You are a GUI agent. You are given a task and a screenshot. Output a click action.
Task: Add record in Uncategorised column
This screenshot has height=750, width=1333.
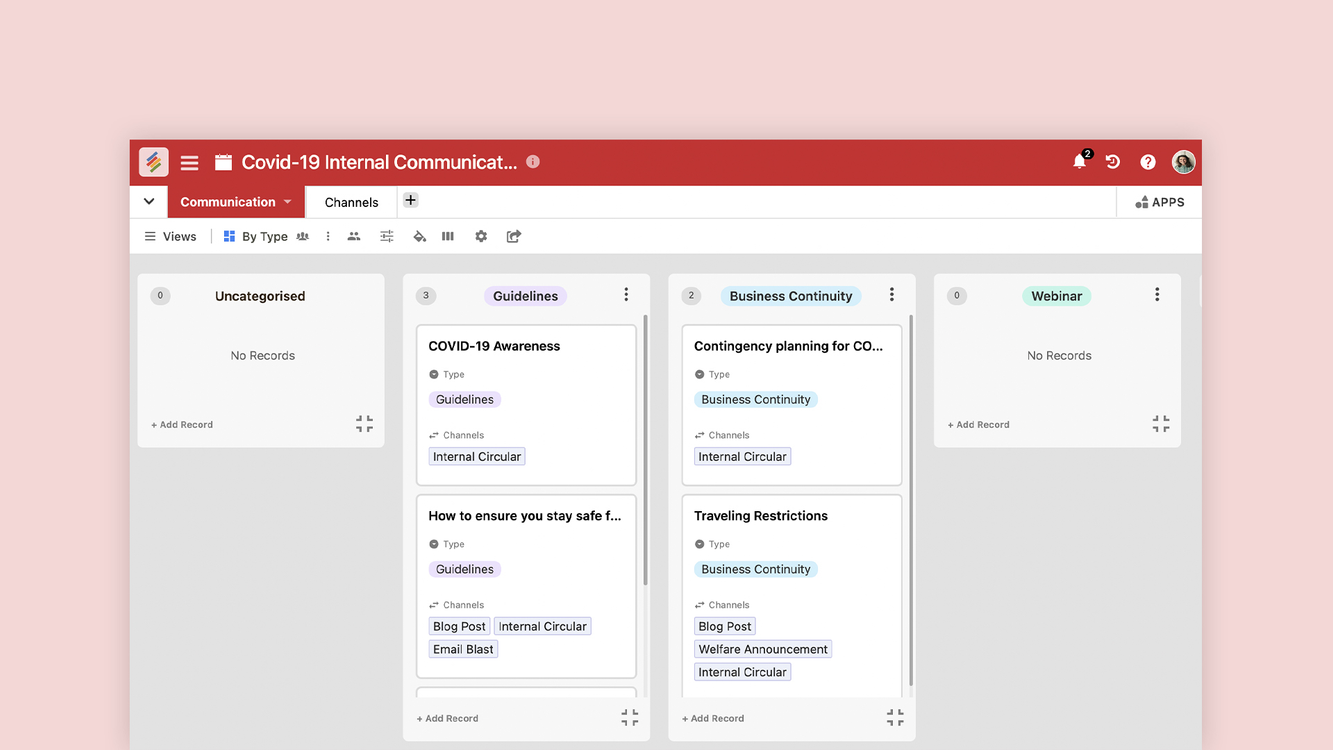(x=182, y=425)
